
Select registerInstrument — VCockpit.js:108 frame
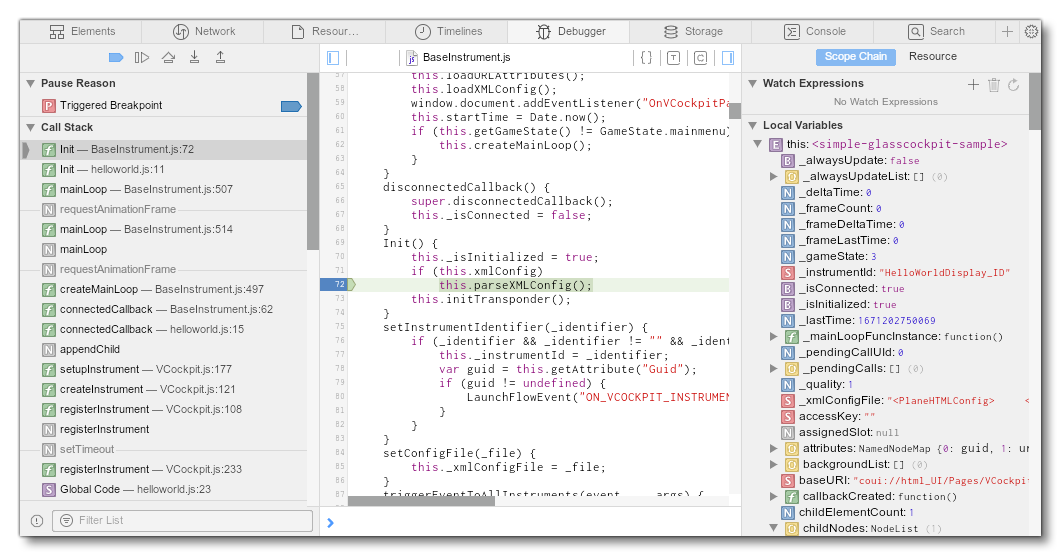point(164,409)
